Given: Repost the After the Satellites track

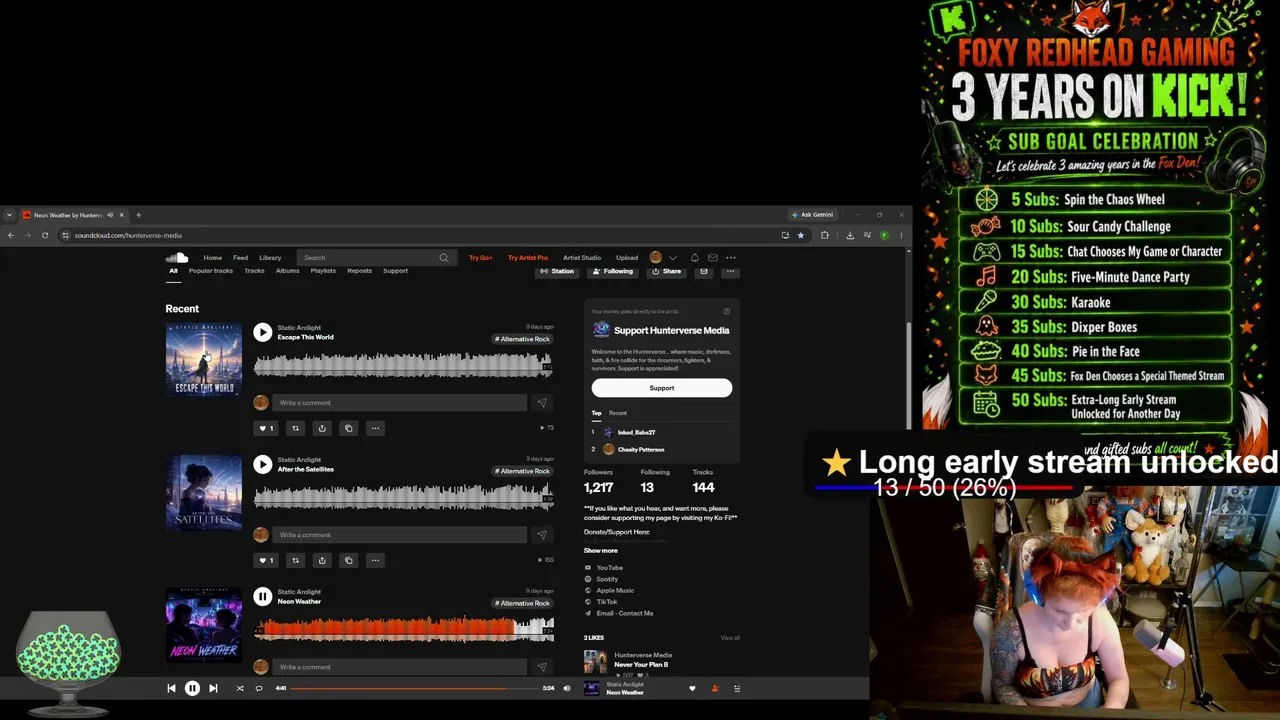Looking at the screenshot, I should 295,560.
